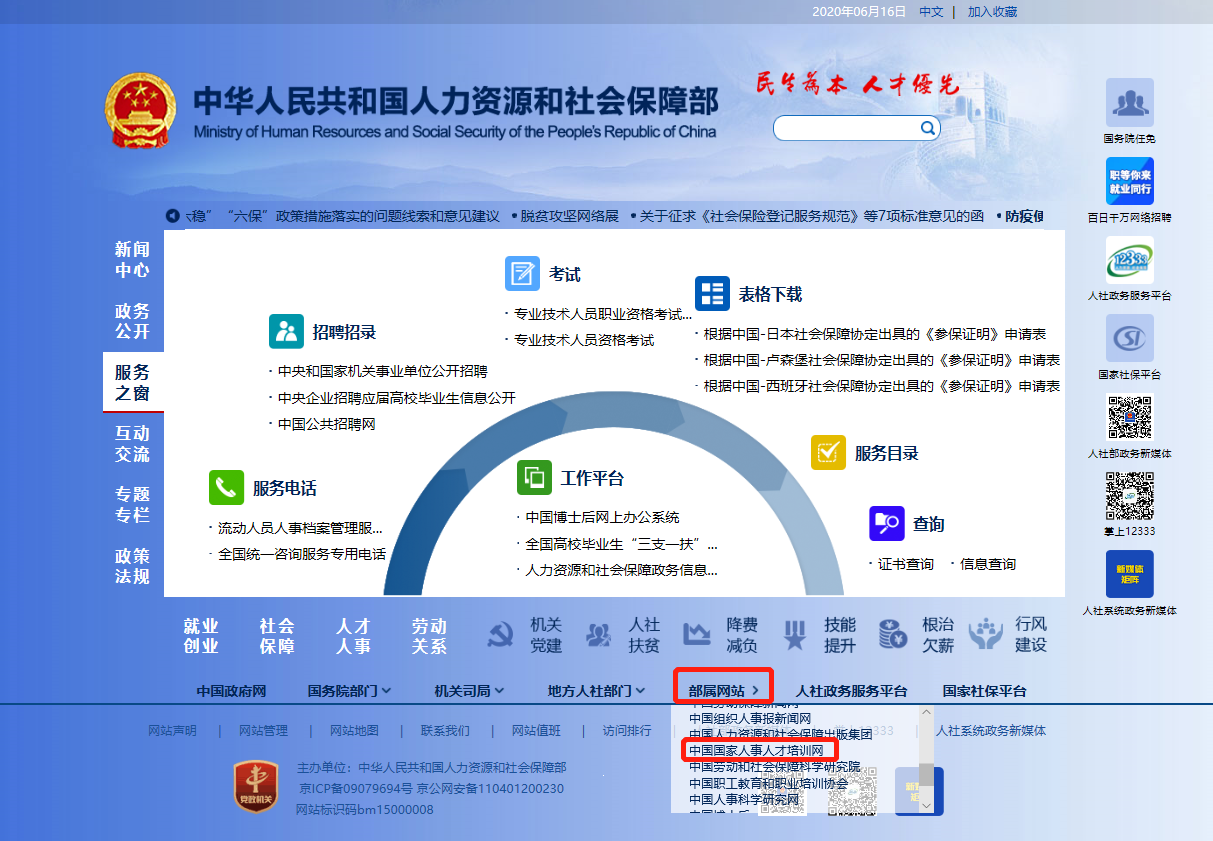The width and height of the screenshot is (1213, 841).
Task: Open the 表格下载 forms download icon
Action: 712,294
